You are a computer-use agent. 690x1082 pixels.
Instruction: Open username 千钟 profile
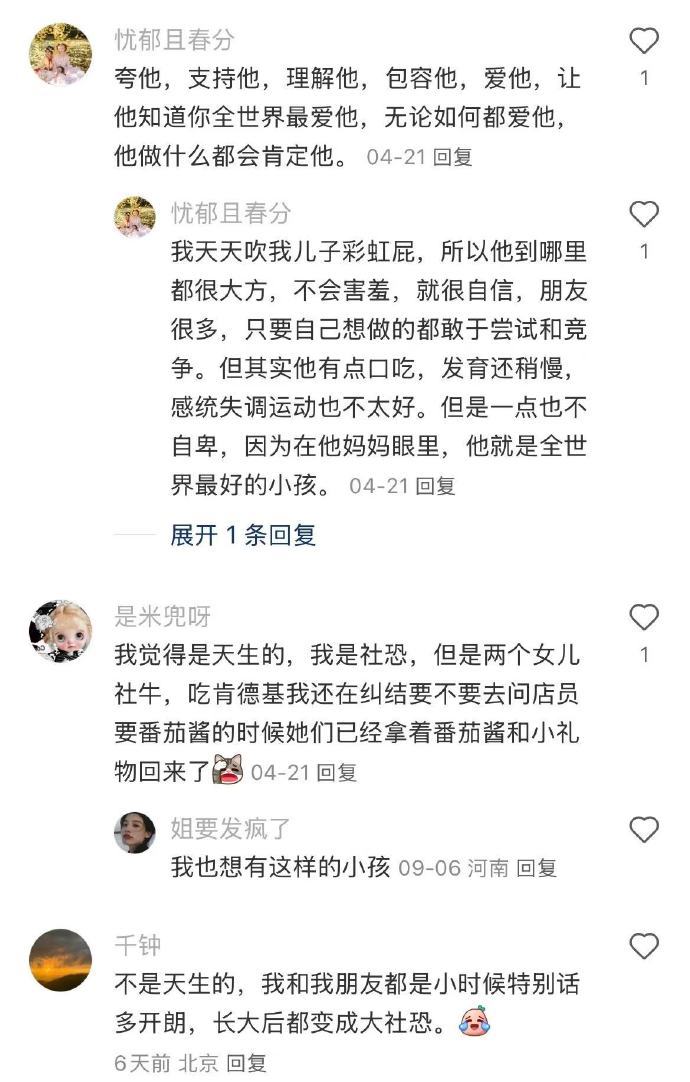pos(138,945)
